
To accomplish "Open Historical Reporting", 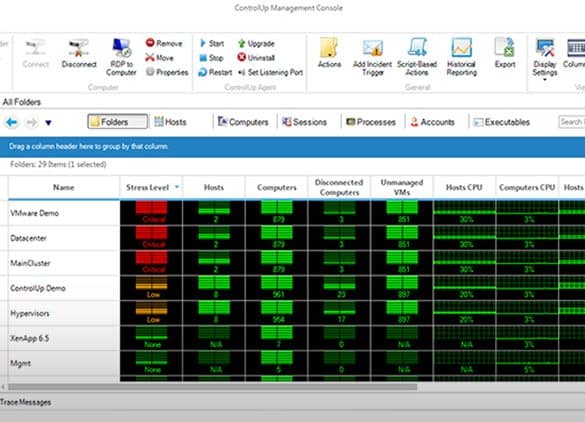I will 462,57.
